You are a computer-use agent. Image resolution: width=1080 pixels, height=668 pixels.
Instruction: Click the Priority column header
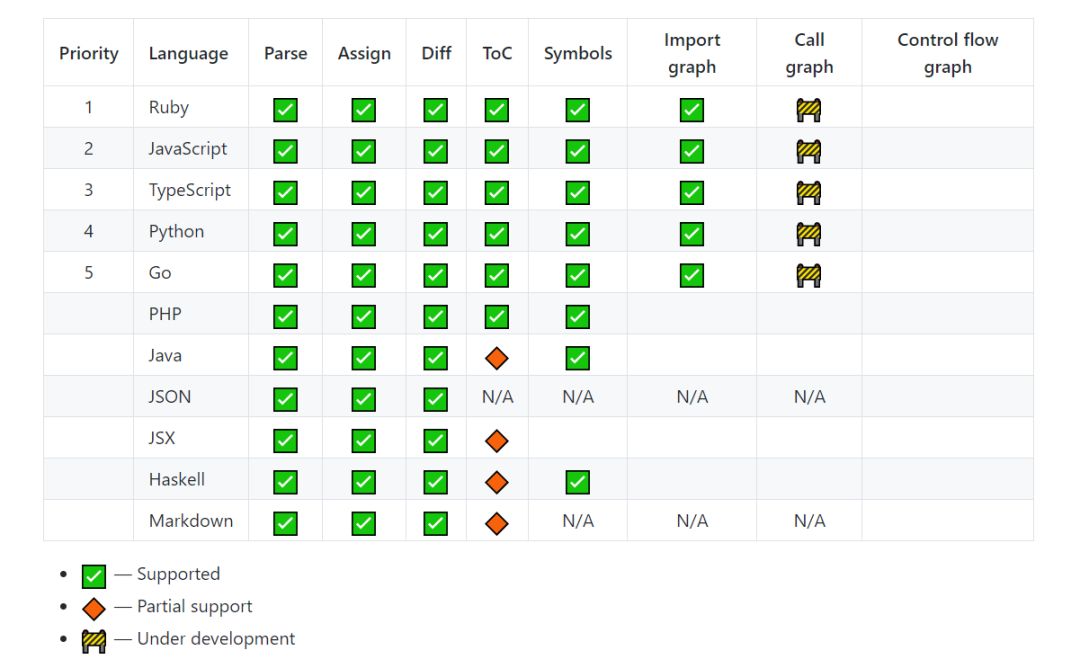coord(88,54)
